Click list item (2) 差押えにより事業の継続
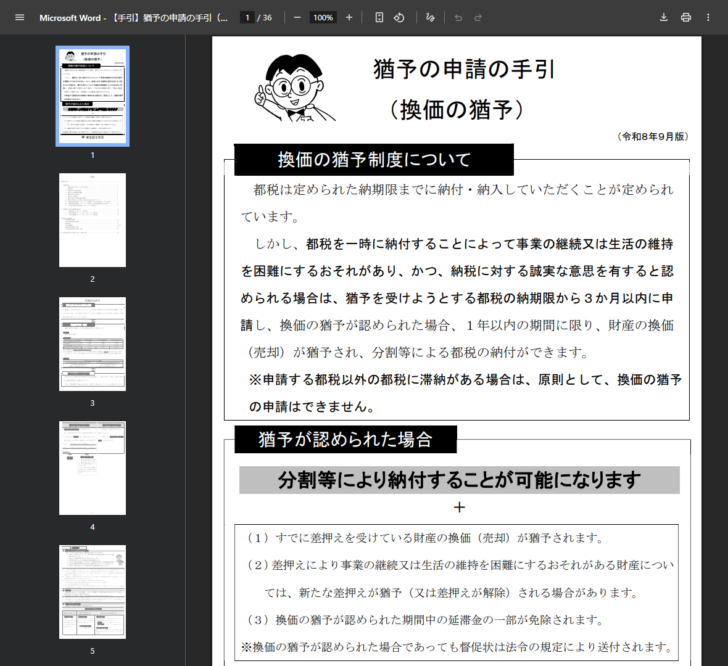 (x=460, y=579)
